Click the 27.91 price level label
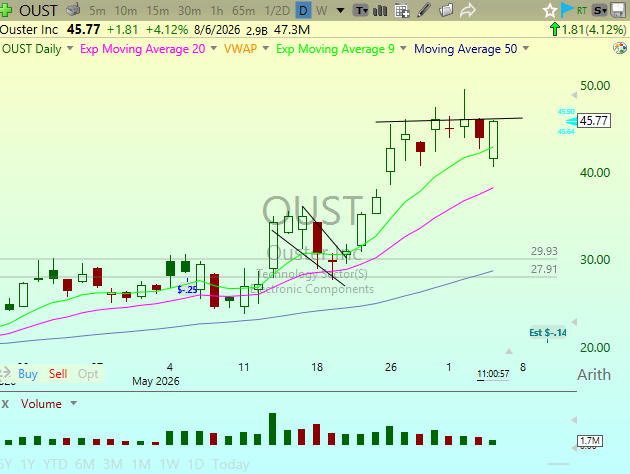This screenshot has width=630, height=474. click(544, 269)
